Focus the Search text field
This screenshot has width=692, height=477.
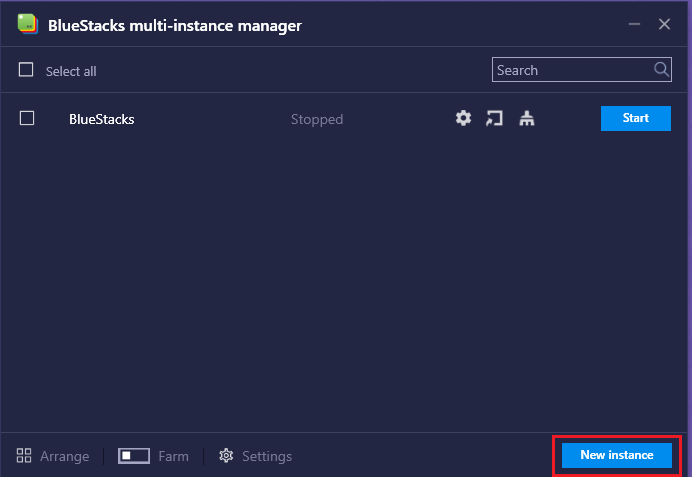pos(572,70)
